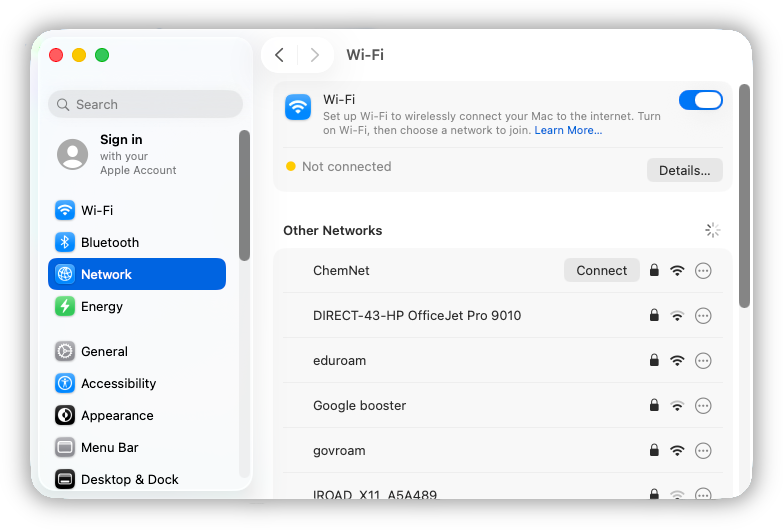Select Network in the sidebar
This screenshot has width=783, height=530.
(137, 274)
